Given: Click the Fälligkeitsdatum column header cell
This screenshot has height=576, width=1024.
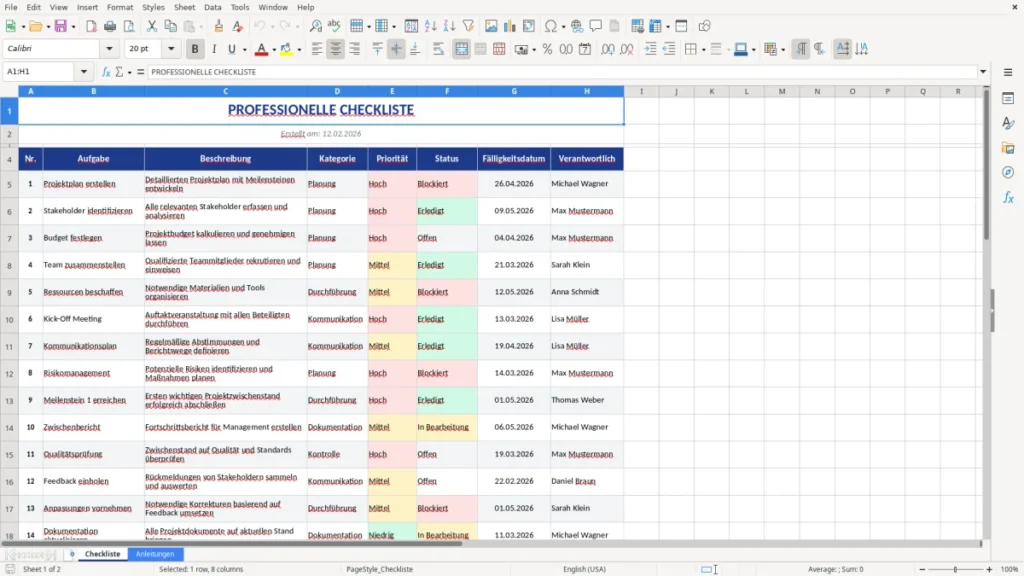Looking at the screenshot, I should [514, 159].
